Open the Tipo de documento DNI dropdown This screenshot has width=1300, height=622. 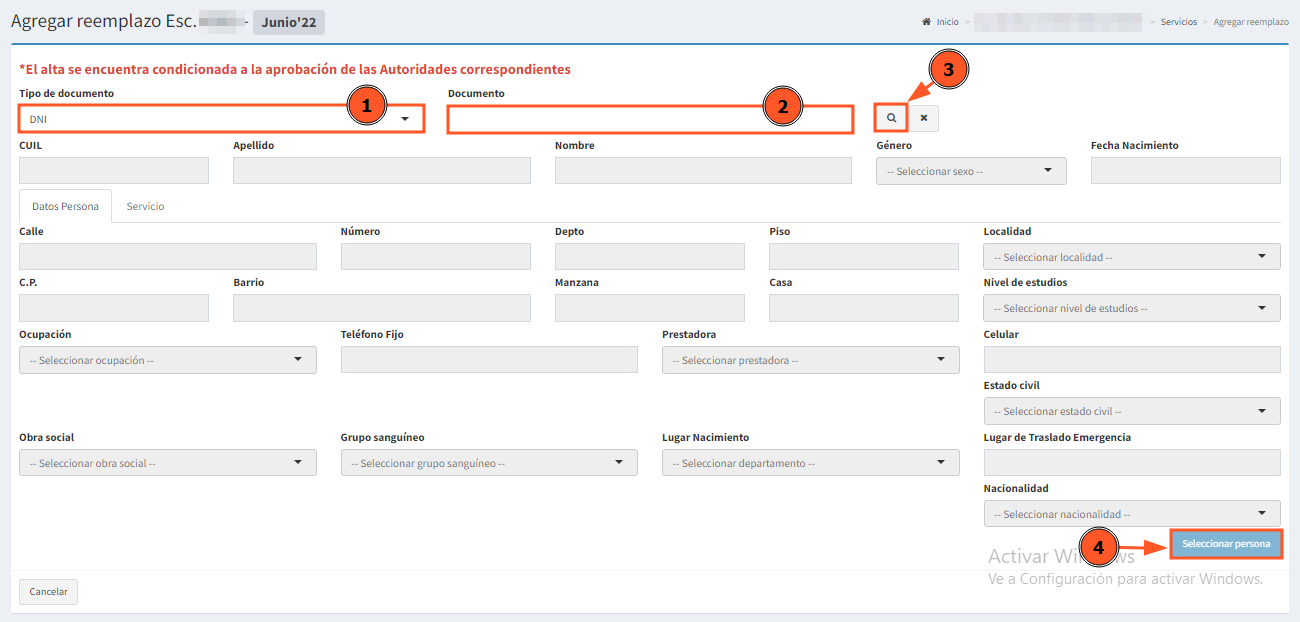point(221,119)
